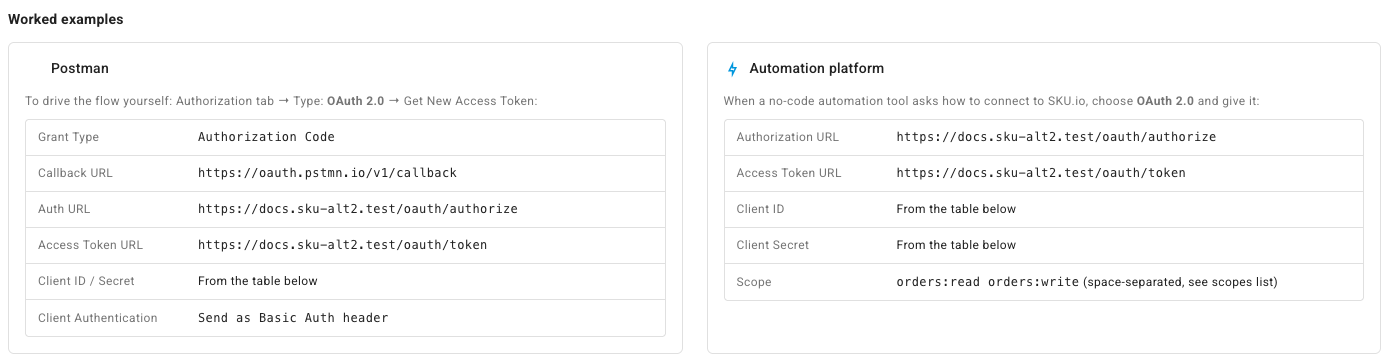Click the Callback URL label
Screen dimensions: 1389x363
point(75,173)
